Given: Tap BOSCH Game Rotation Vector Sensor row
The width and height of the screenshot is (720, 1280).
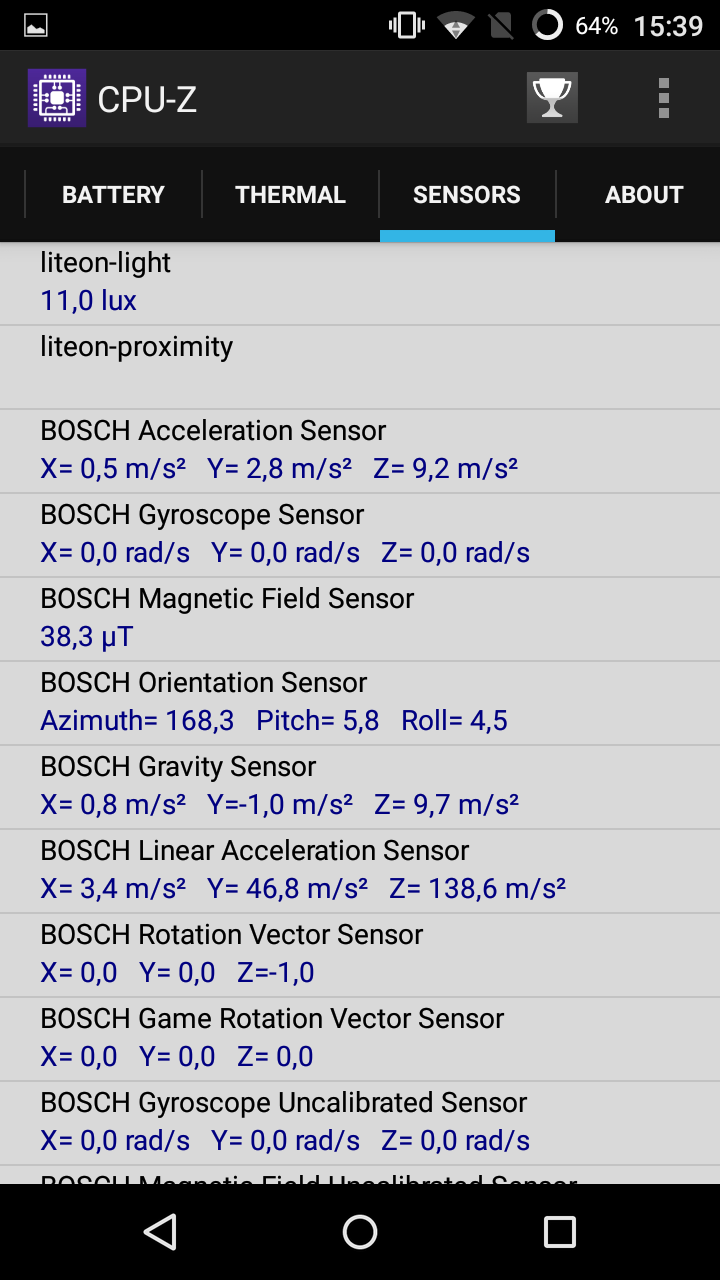Looking at the screenshot, I should [360, 1039].
